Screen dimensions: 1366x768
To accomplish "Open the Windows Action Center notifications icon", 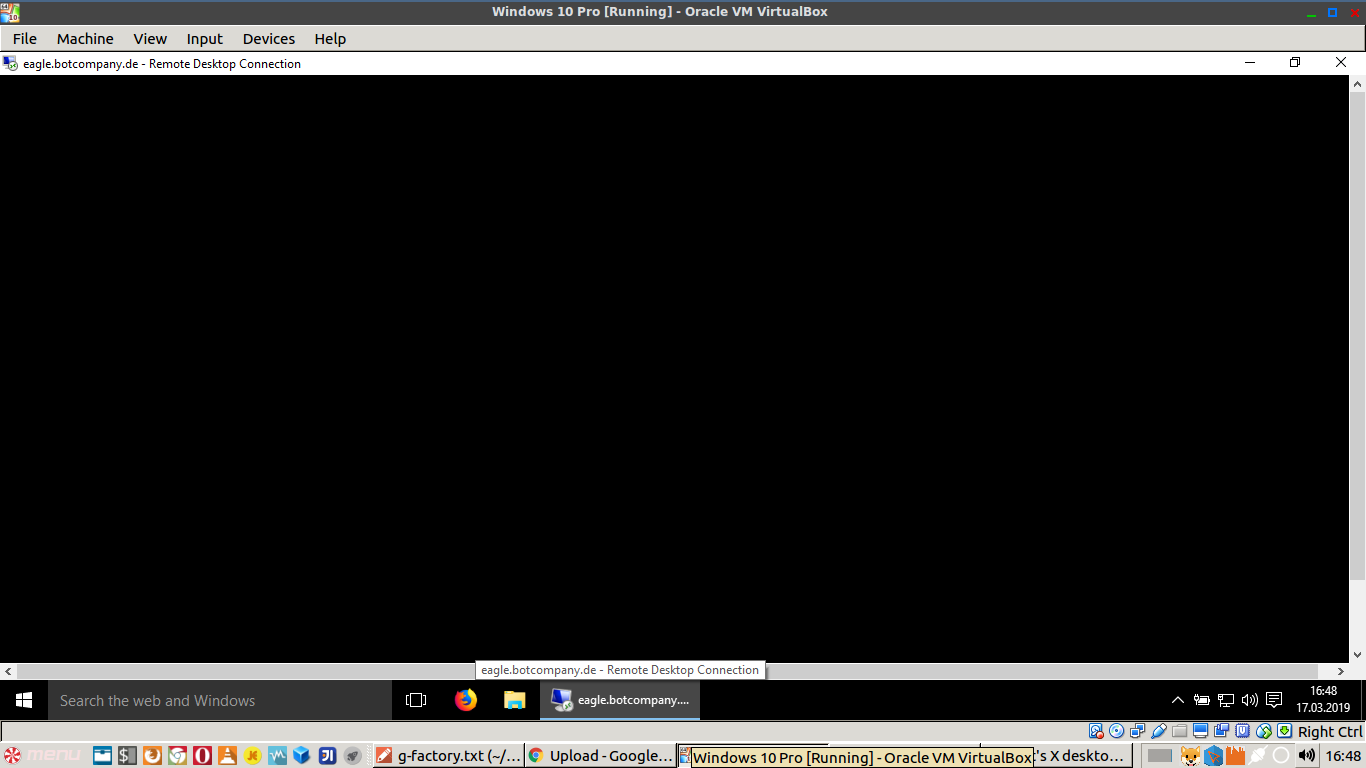I will (x=1274, y=700).
